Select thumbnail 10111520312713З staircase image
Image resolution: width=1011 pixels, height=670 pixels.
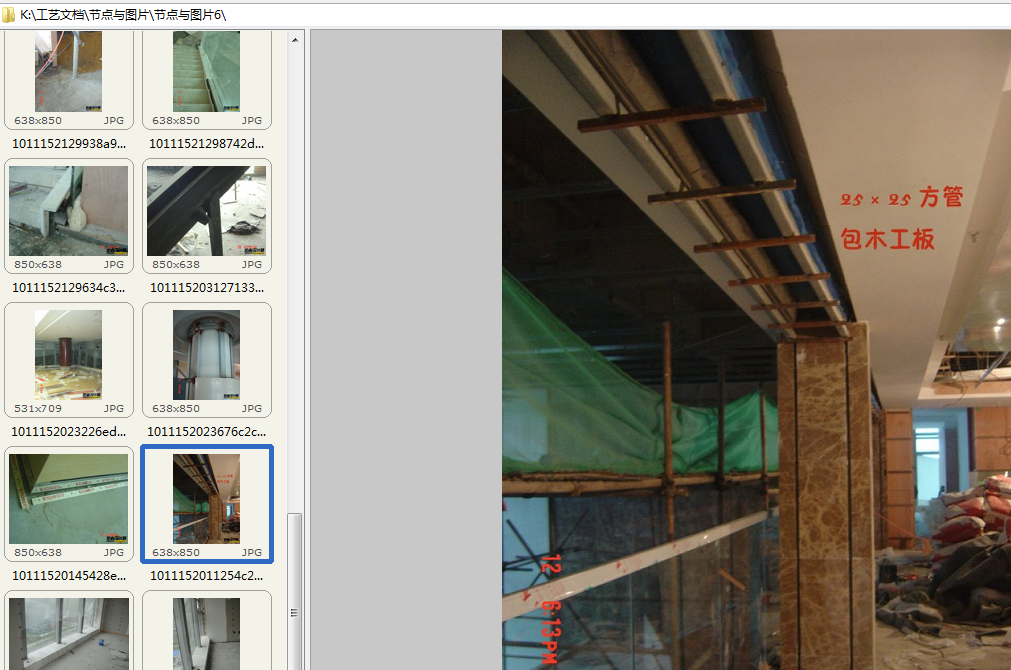tap(207, 211)
